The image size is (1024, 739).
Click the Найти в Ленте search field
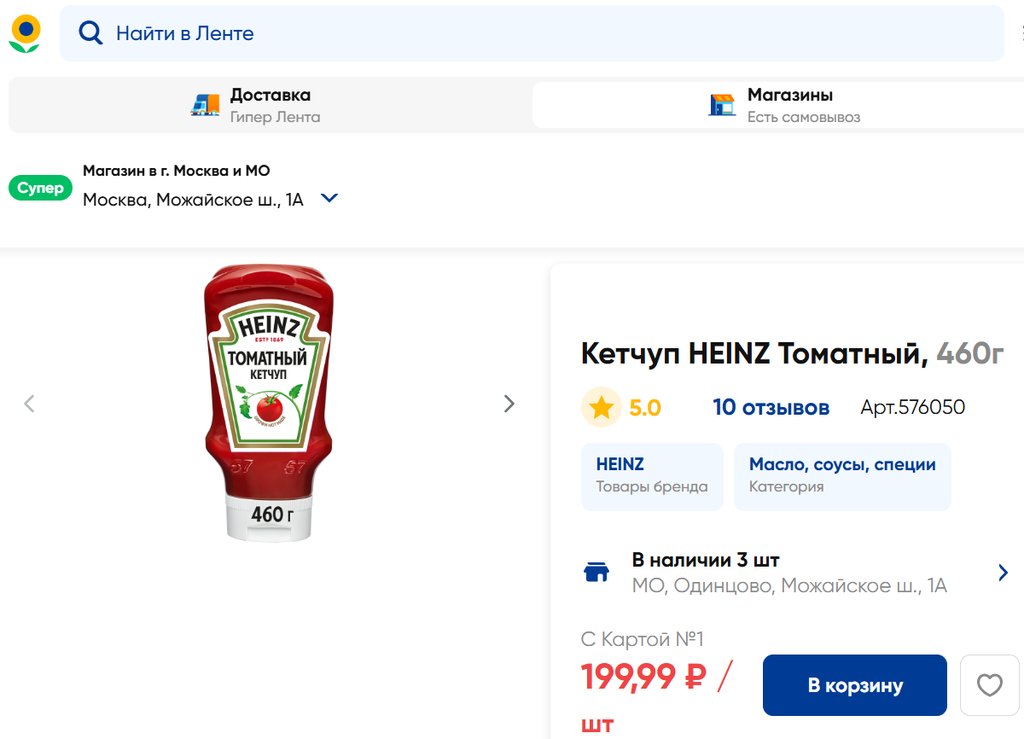coord(540,33)
